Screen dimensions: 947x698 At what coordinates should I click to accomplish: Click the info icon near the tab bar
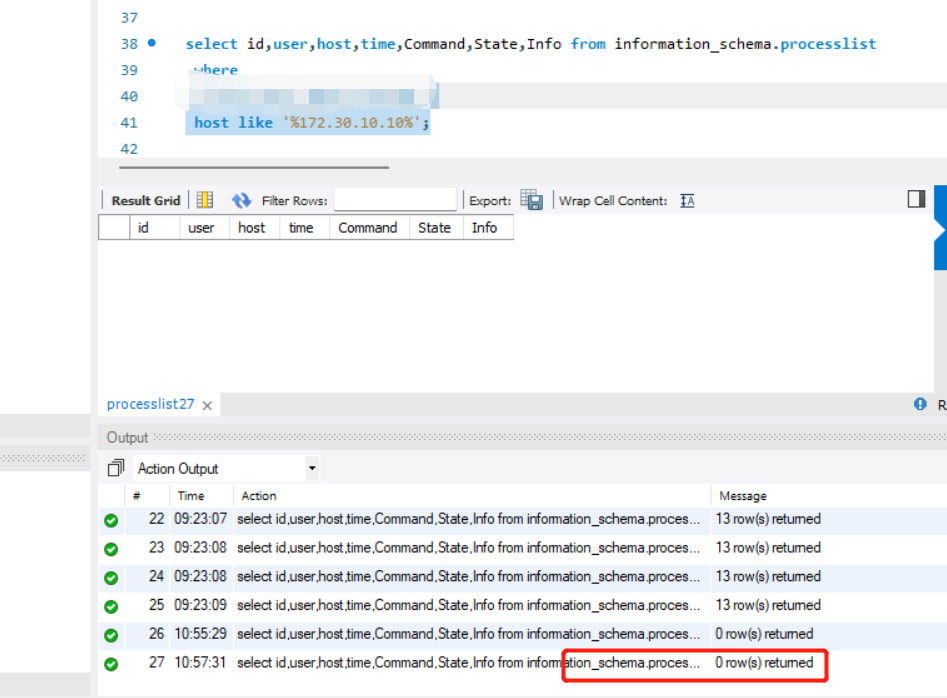tap(918, 404)
